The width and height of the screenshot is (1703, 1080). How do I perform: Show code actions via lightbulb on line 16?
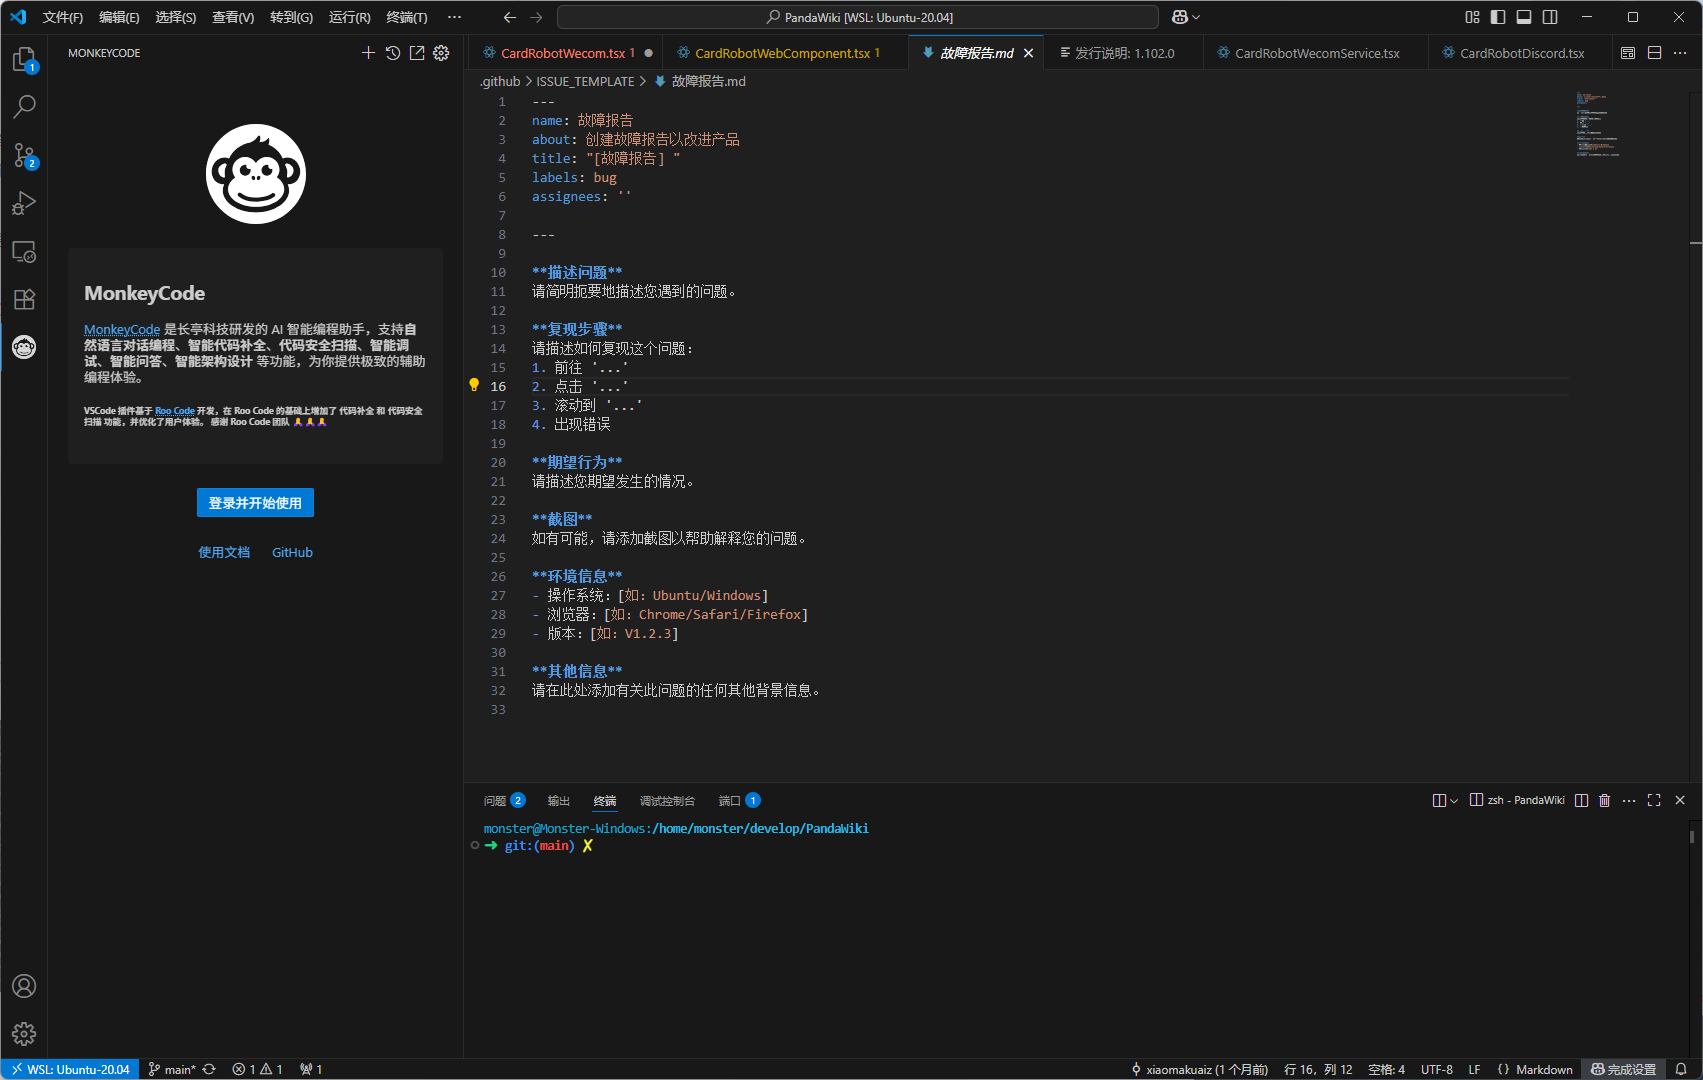click(x=474, y=385)
